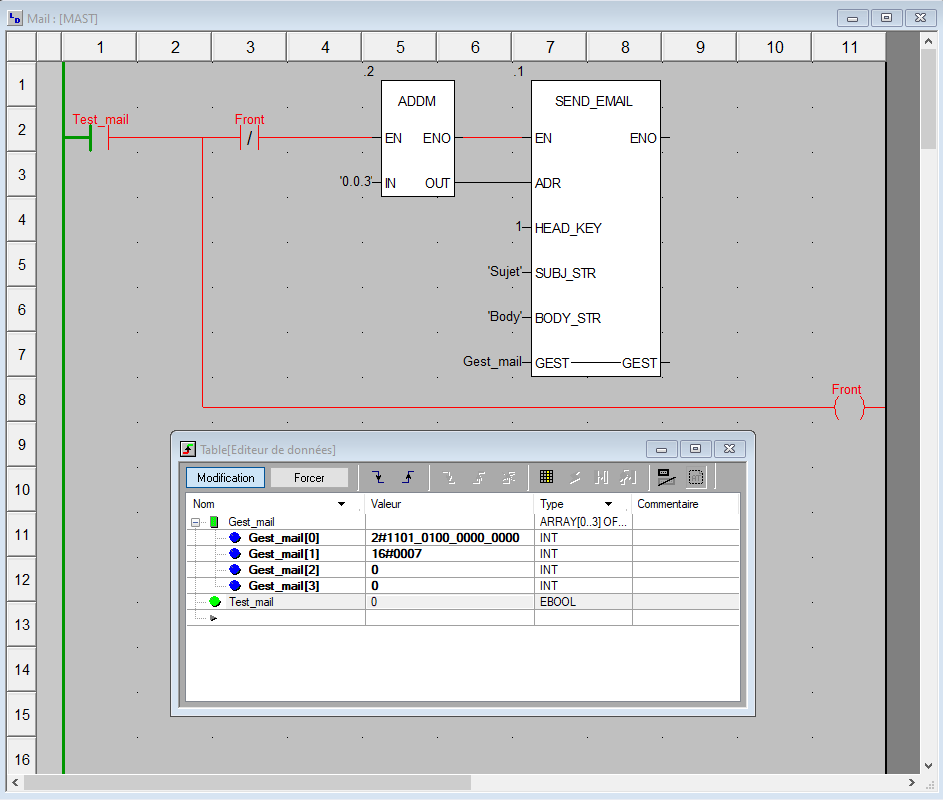The image size is (943, 800).
Task: Click the Mail MAST window title icon
Action: point(15,18)
